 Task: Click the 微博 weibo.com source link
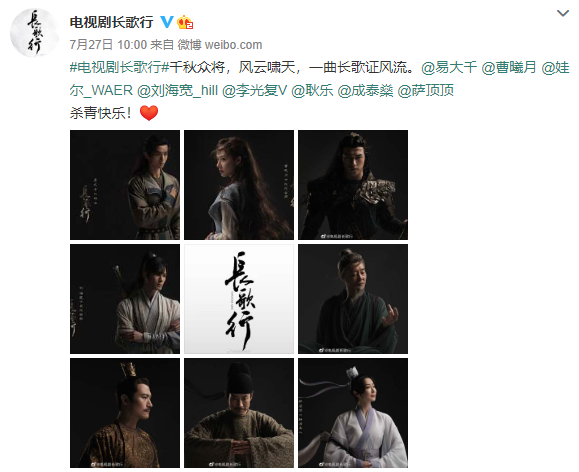(x=220, y=45)
